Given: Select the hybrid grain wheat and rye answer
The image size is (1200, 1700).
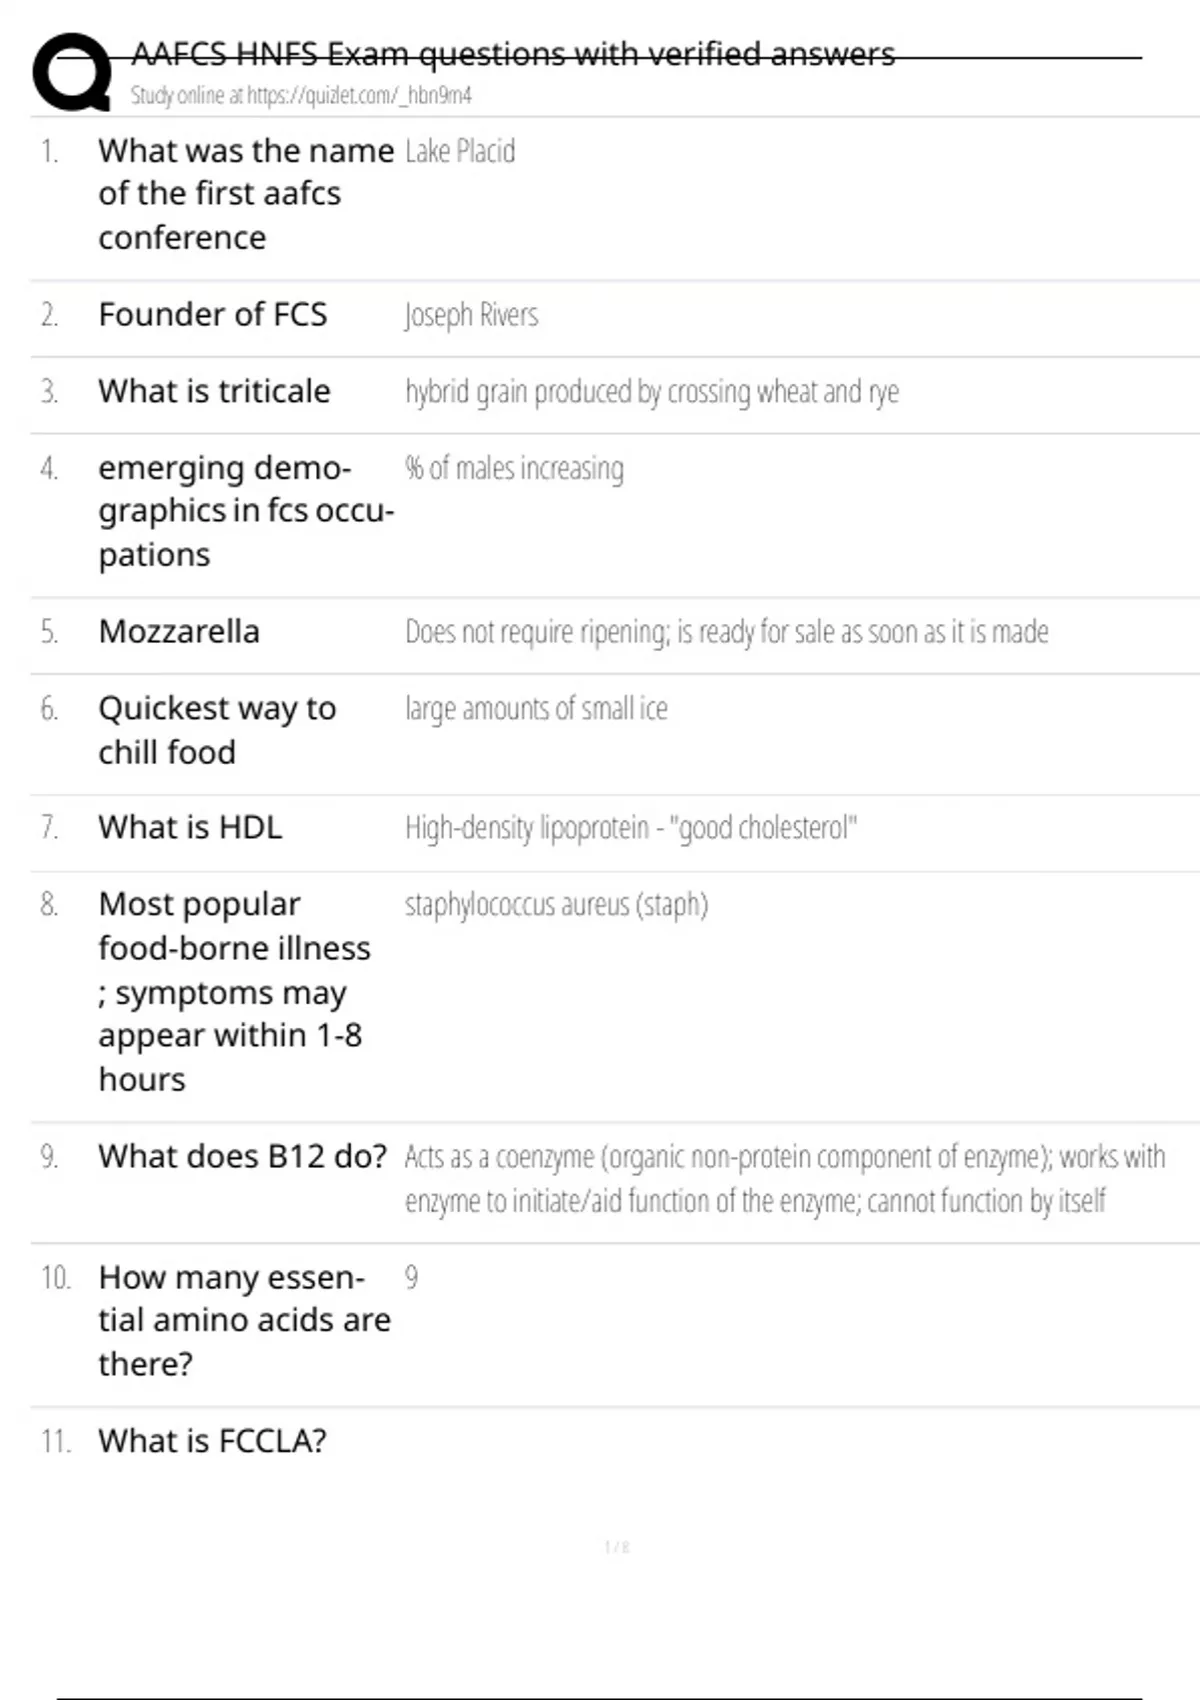Looking at the screenshot, I should click(651, 392).
